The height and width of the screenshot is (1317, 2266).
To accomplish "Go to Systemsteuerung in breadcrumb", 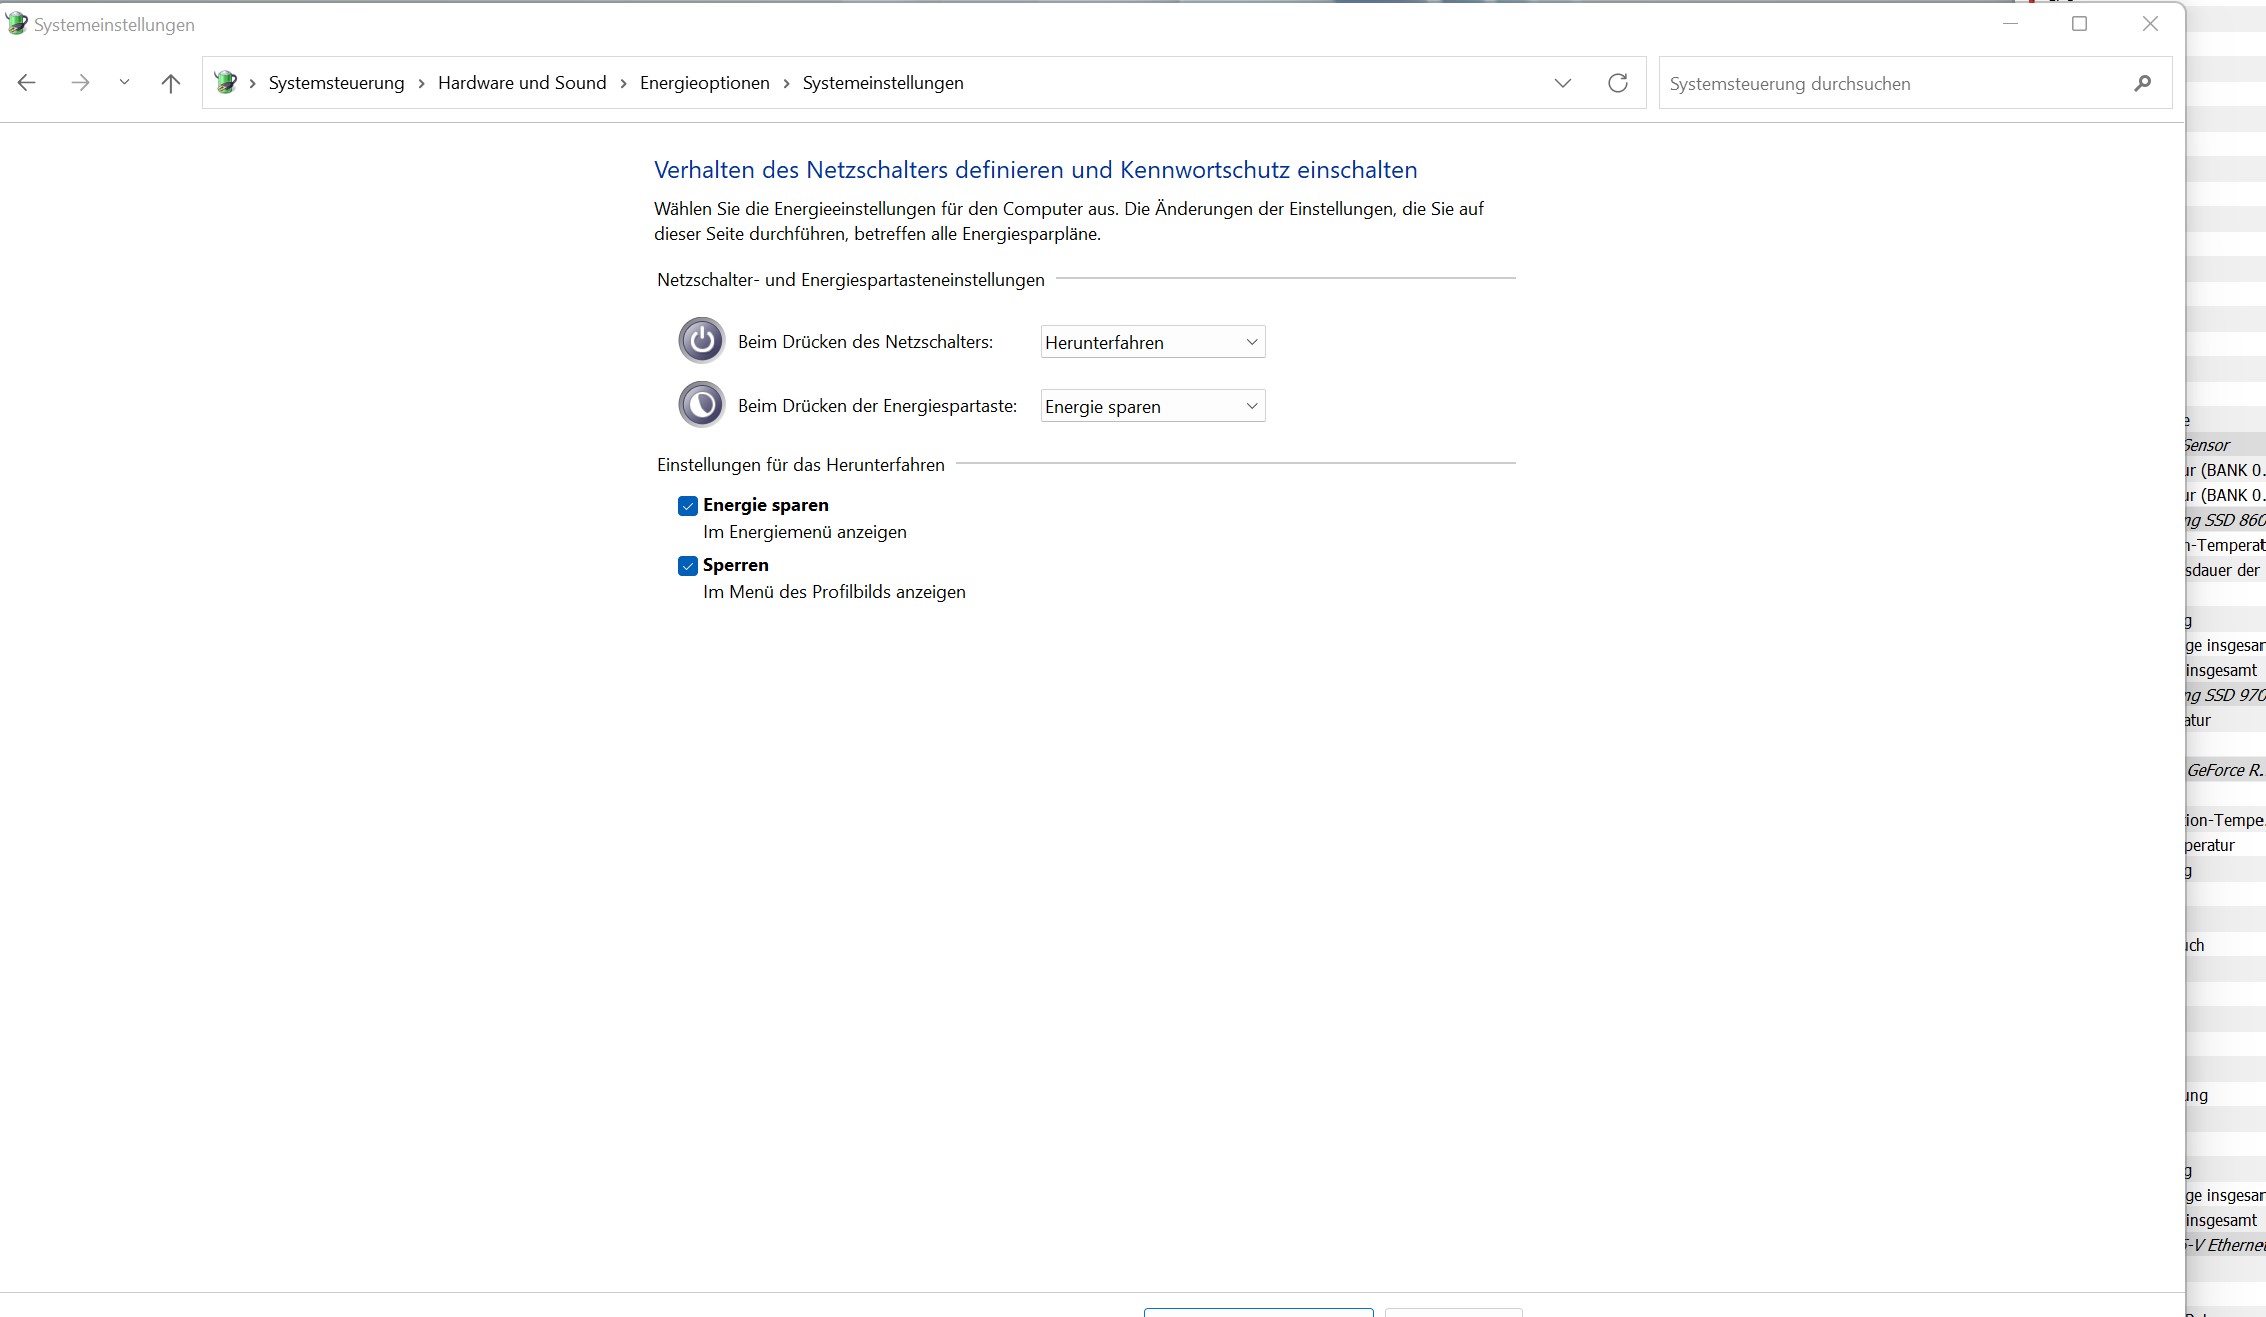I will [x=336, y=83].
